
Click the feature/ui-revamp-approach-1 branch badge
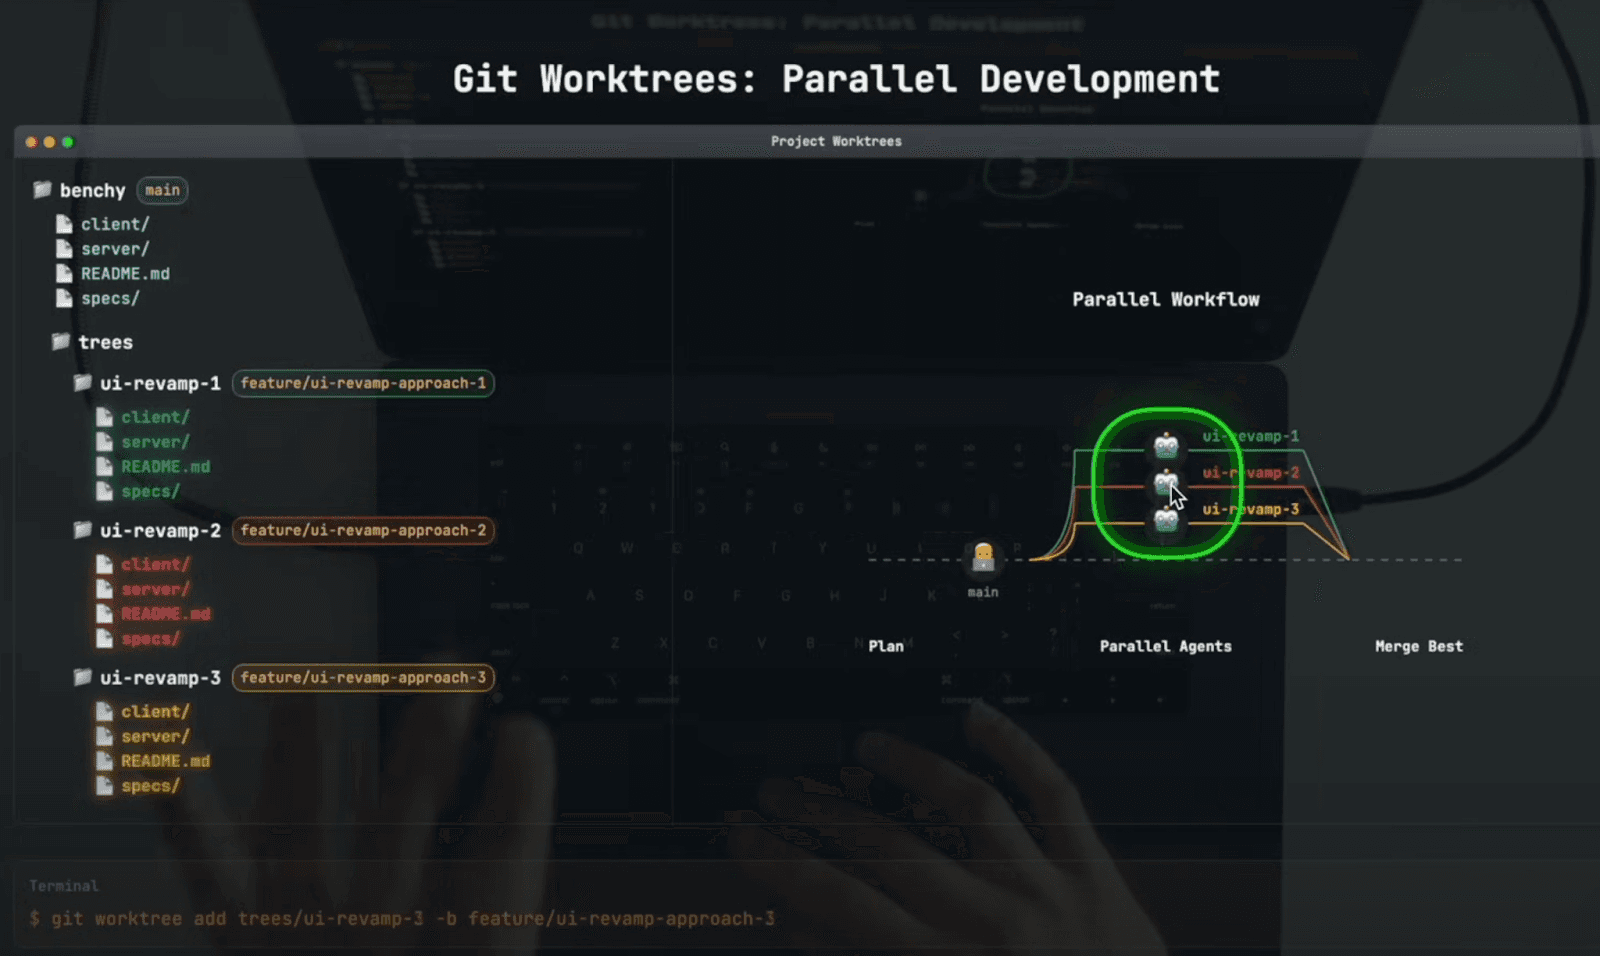click(363, 383)
